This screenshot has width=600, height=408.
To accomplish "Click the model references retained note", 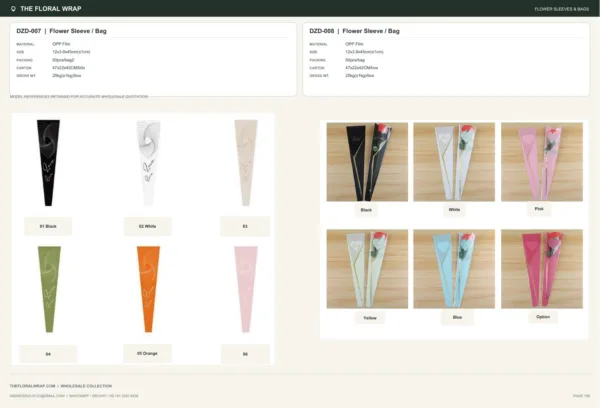I will [x=79, y=96].
